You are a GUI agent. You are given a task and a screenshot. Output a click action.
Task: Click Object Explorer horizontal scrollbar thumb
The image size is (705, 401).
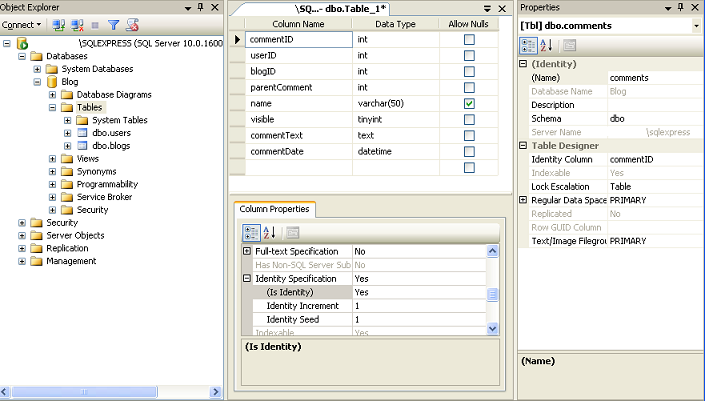coord(84,392)
